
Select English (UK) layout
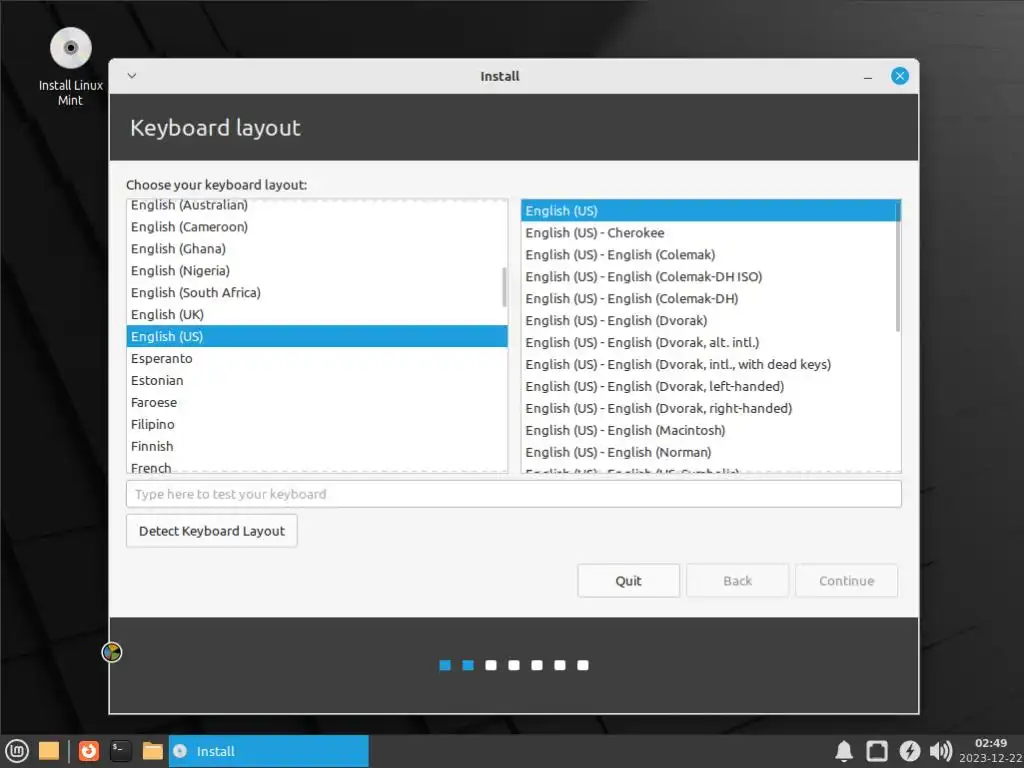pyautogui.click(x=317, y=315)
